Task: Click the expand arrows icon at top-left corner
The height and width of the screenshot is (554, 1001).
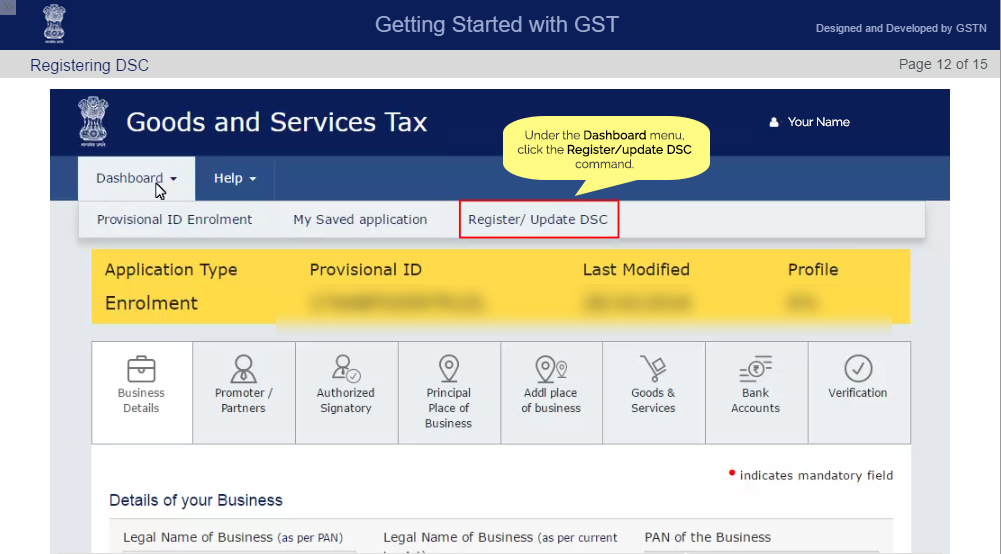Action: pos(8,7)
